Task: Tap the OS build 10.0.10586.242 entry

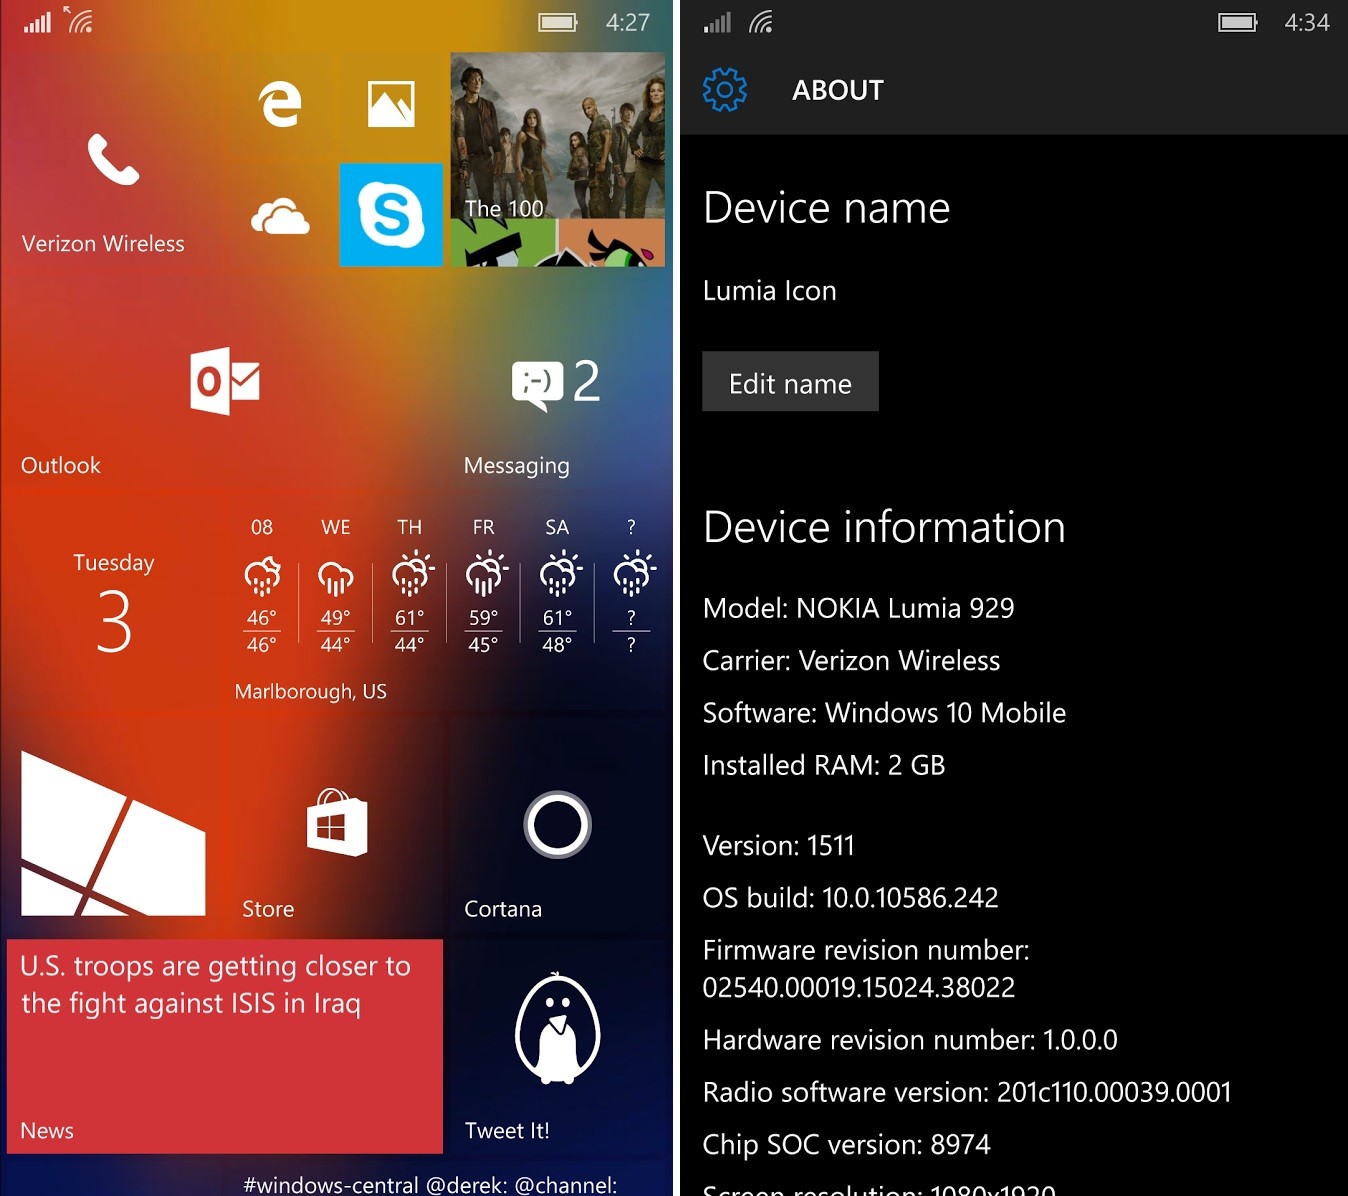Action: 851,897
